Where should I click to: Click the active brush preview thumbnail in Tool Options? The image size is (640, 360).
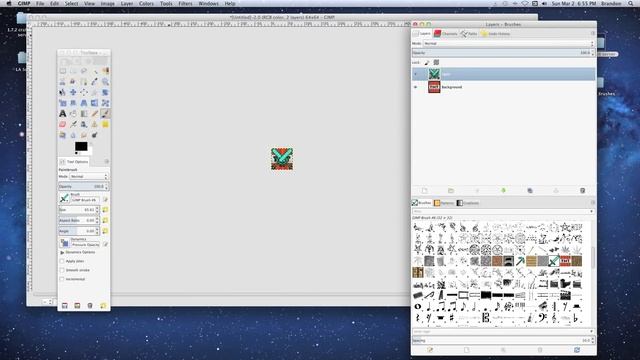64,199
